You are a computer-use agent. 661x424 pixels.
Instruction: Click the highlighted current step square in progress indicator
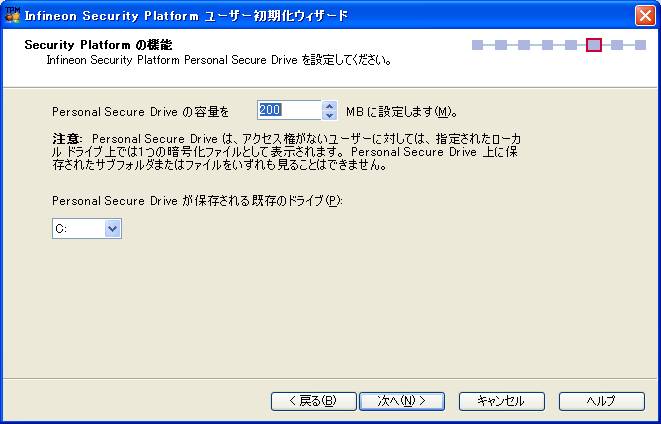[x=594, y=45]
